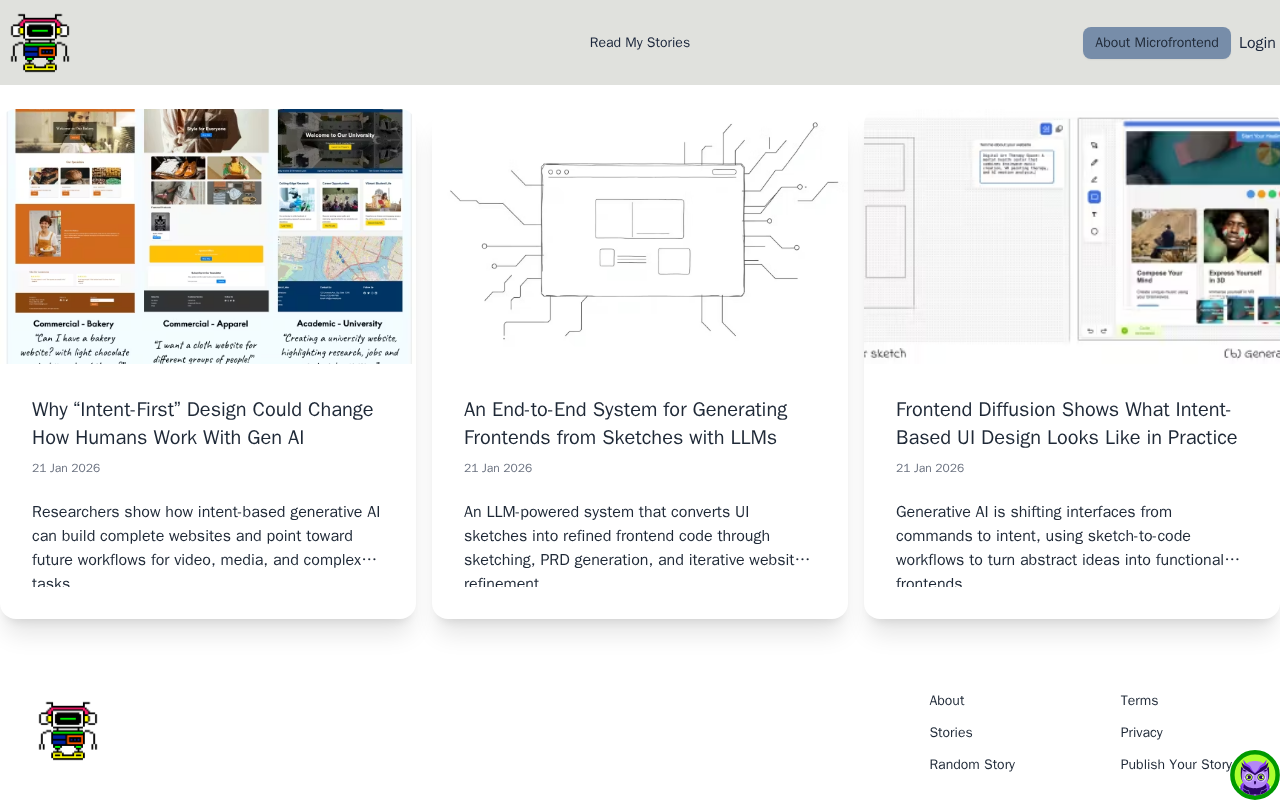Open a Random Story from footer
The height and width of the screenshot is (800, 1280).
(972, 765)
